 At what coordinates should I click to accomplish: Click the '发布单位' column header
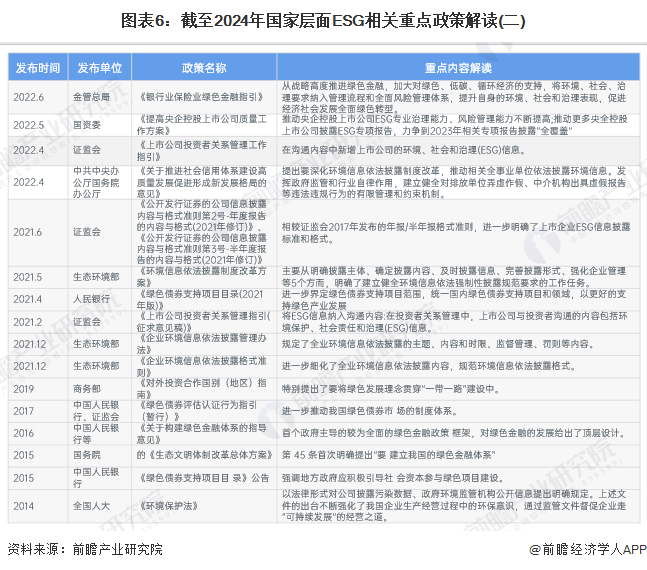[x=99, y=67]
